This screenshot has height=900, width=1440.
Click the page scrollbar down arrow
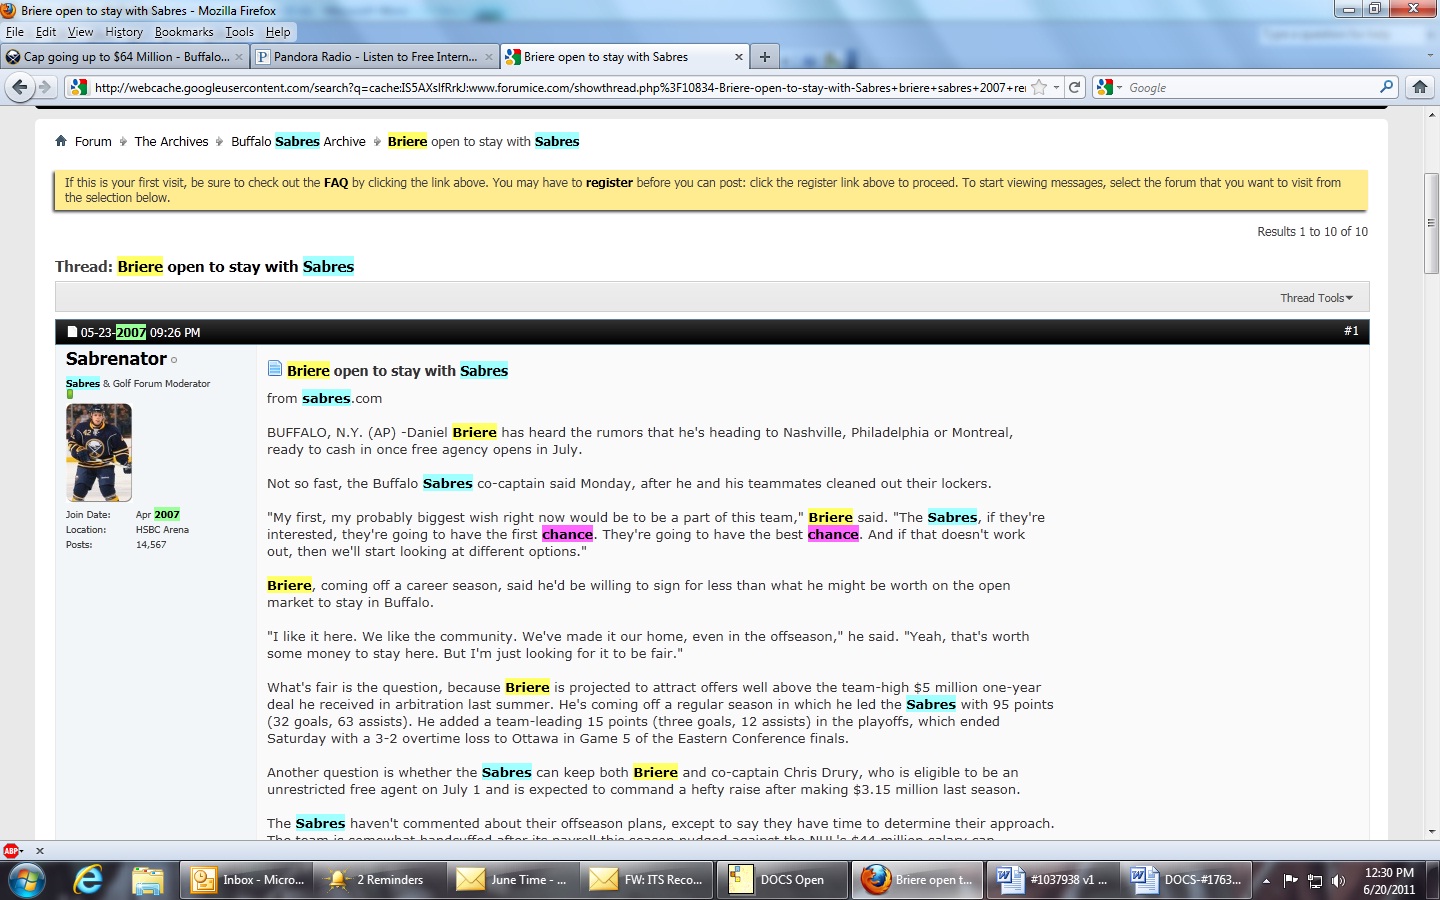[1431, 831]
